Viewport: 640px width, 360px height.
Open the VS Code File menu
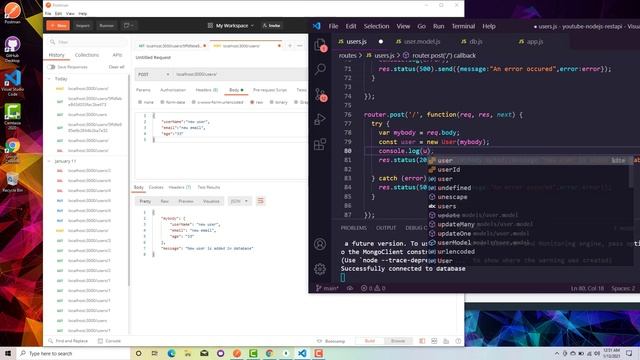click(333, 26)
